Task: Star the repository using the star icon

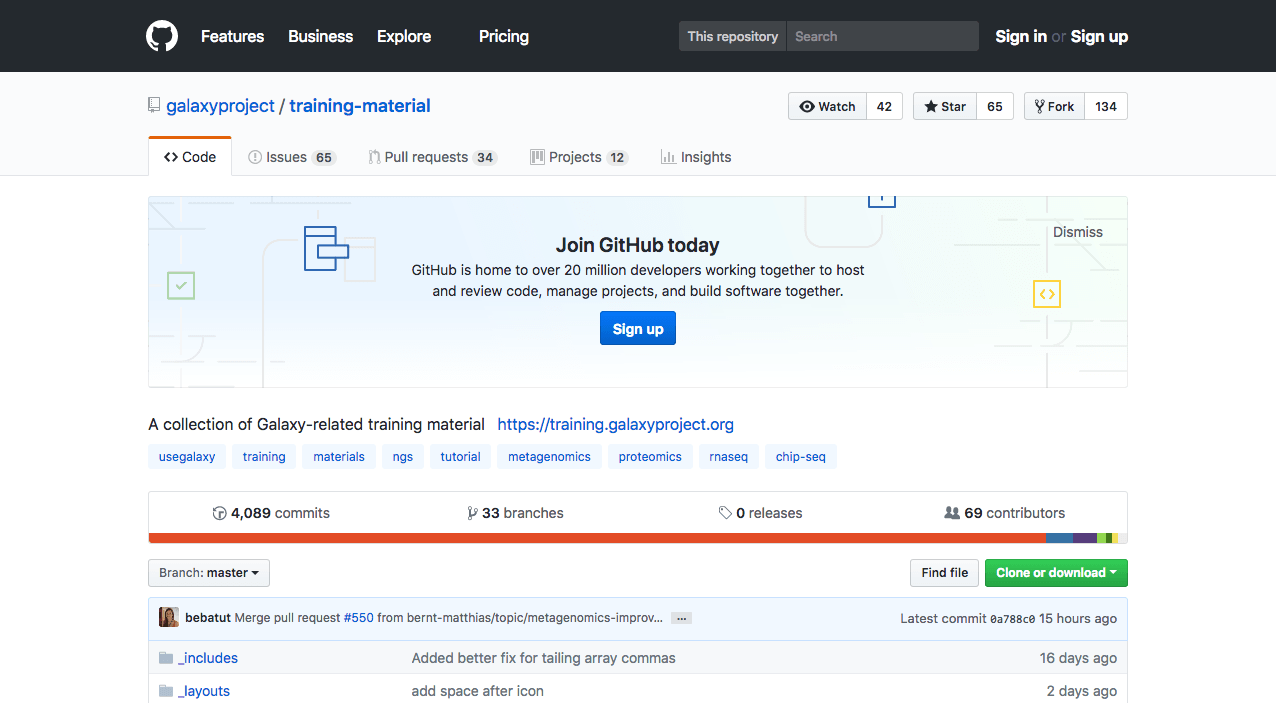Action: click(930, 106)
